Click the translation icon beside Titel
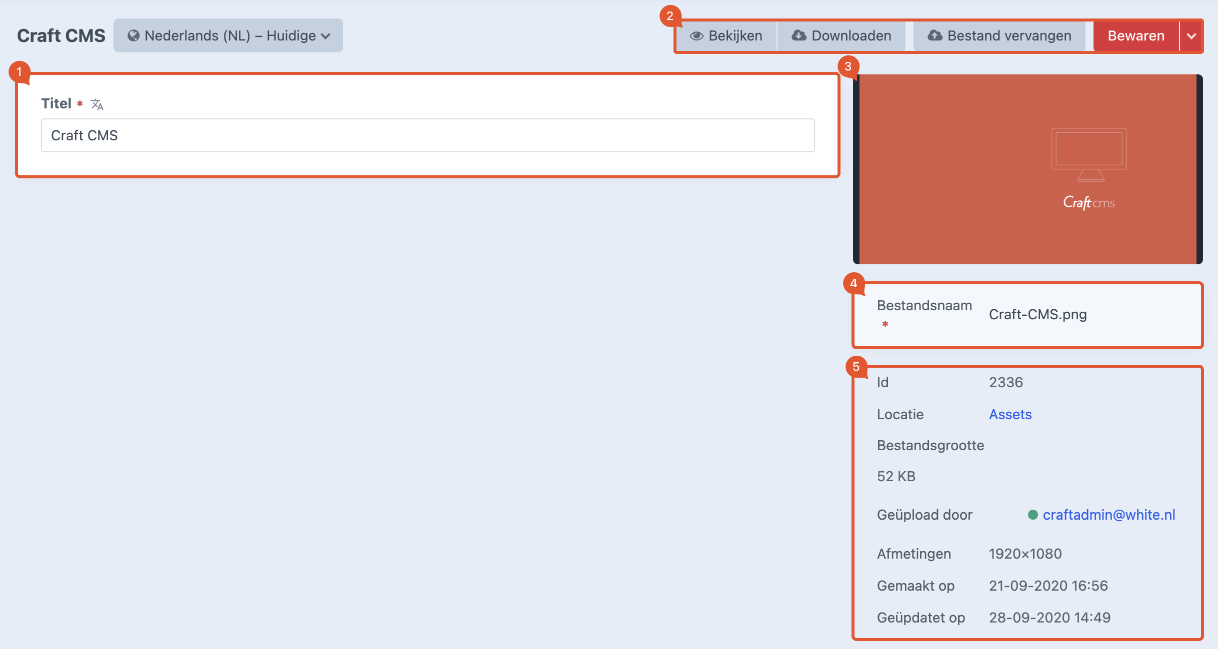 97,104
